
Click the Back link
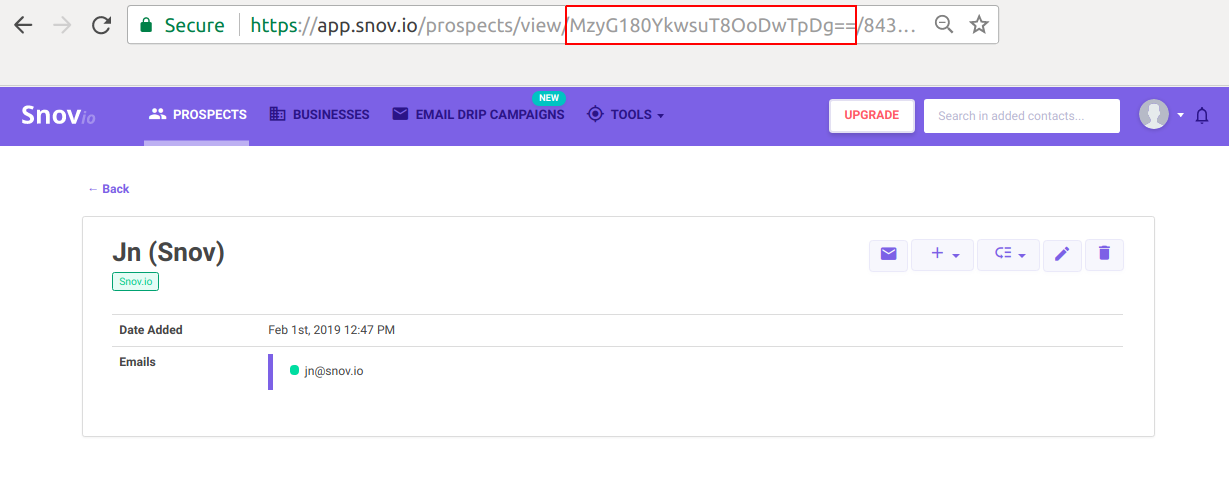pyautogui.click(x=108, y=189)
